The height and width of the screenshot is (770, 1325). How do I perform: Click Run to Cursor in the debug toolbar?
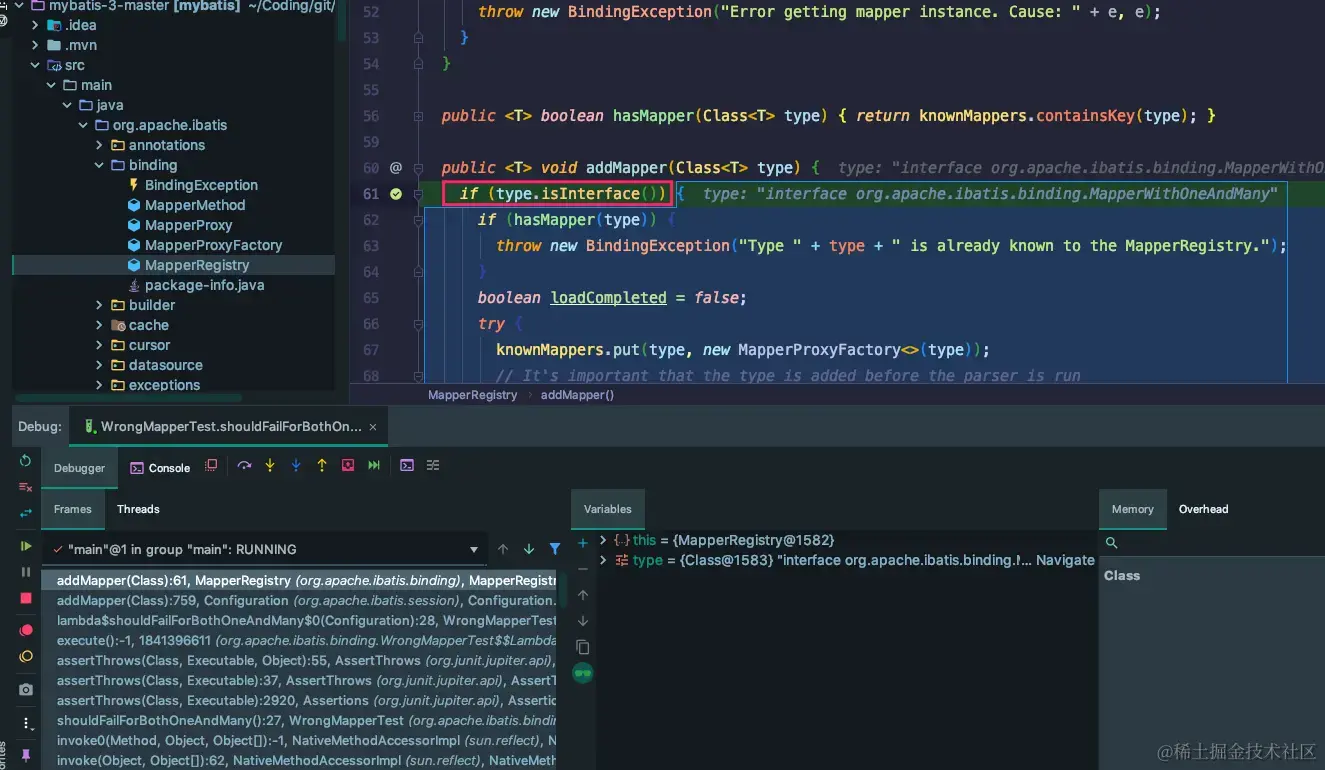pos(374,466)
